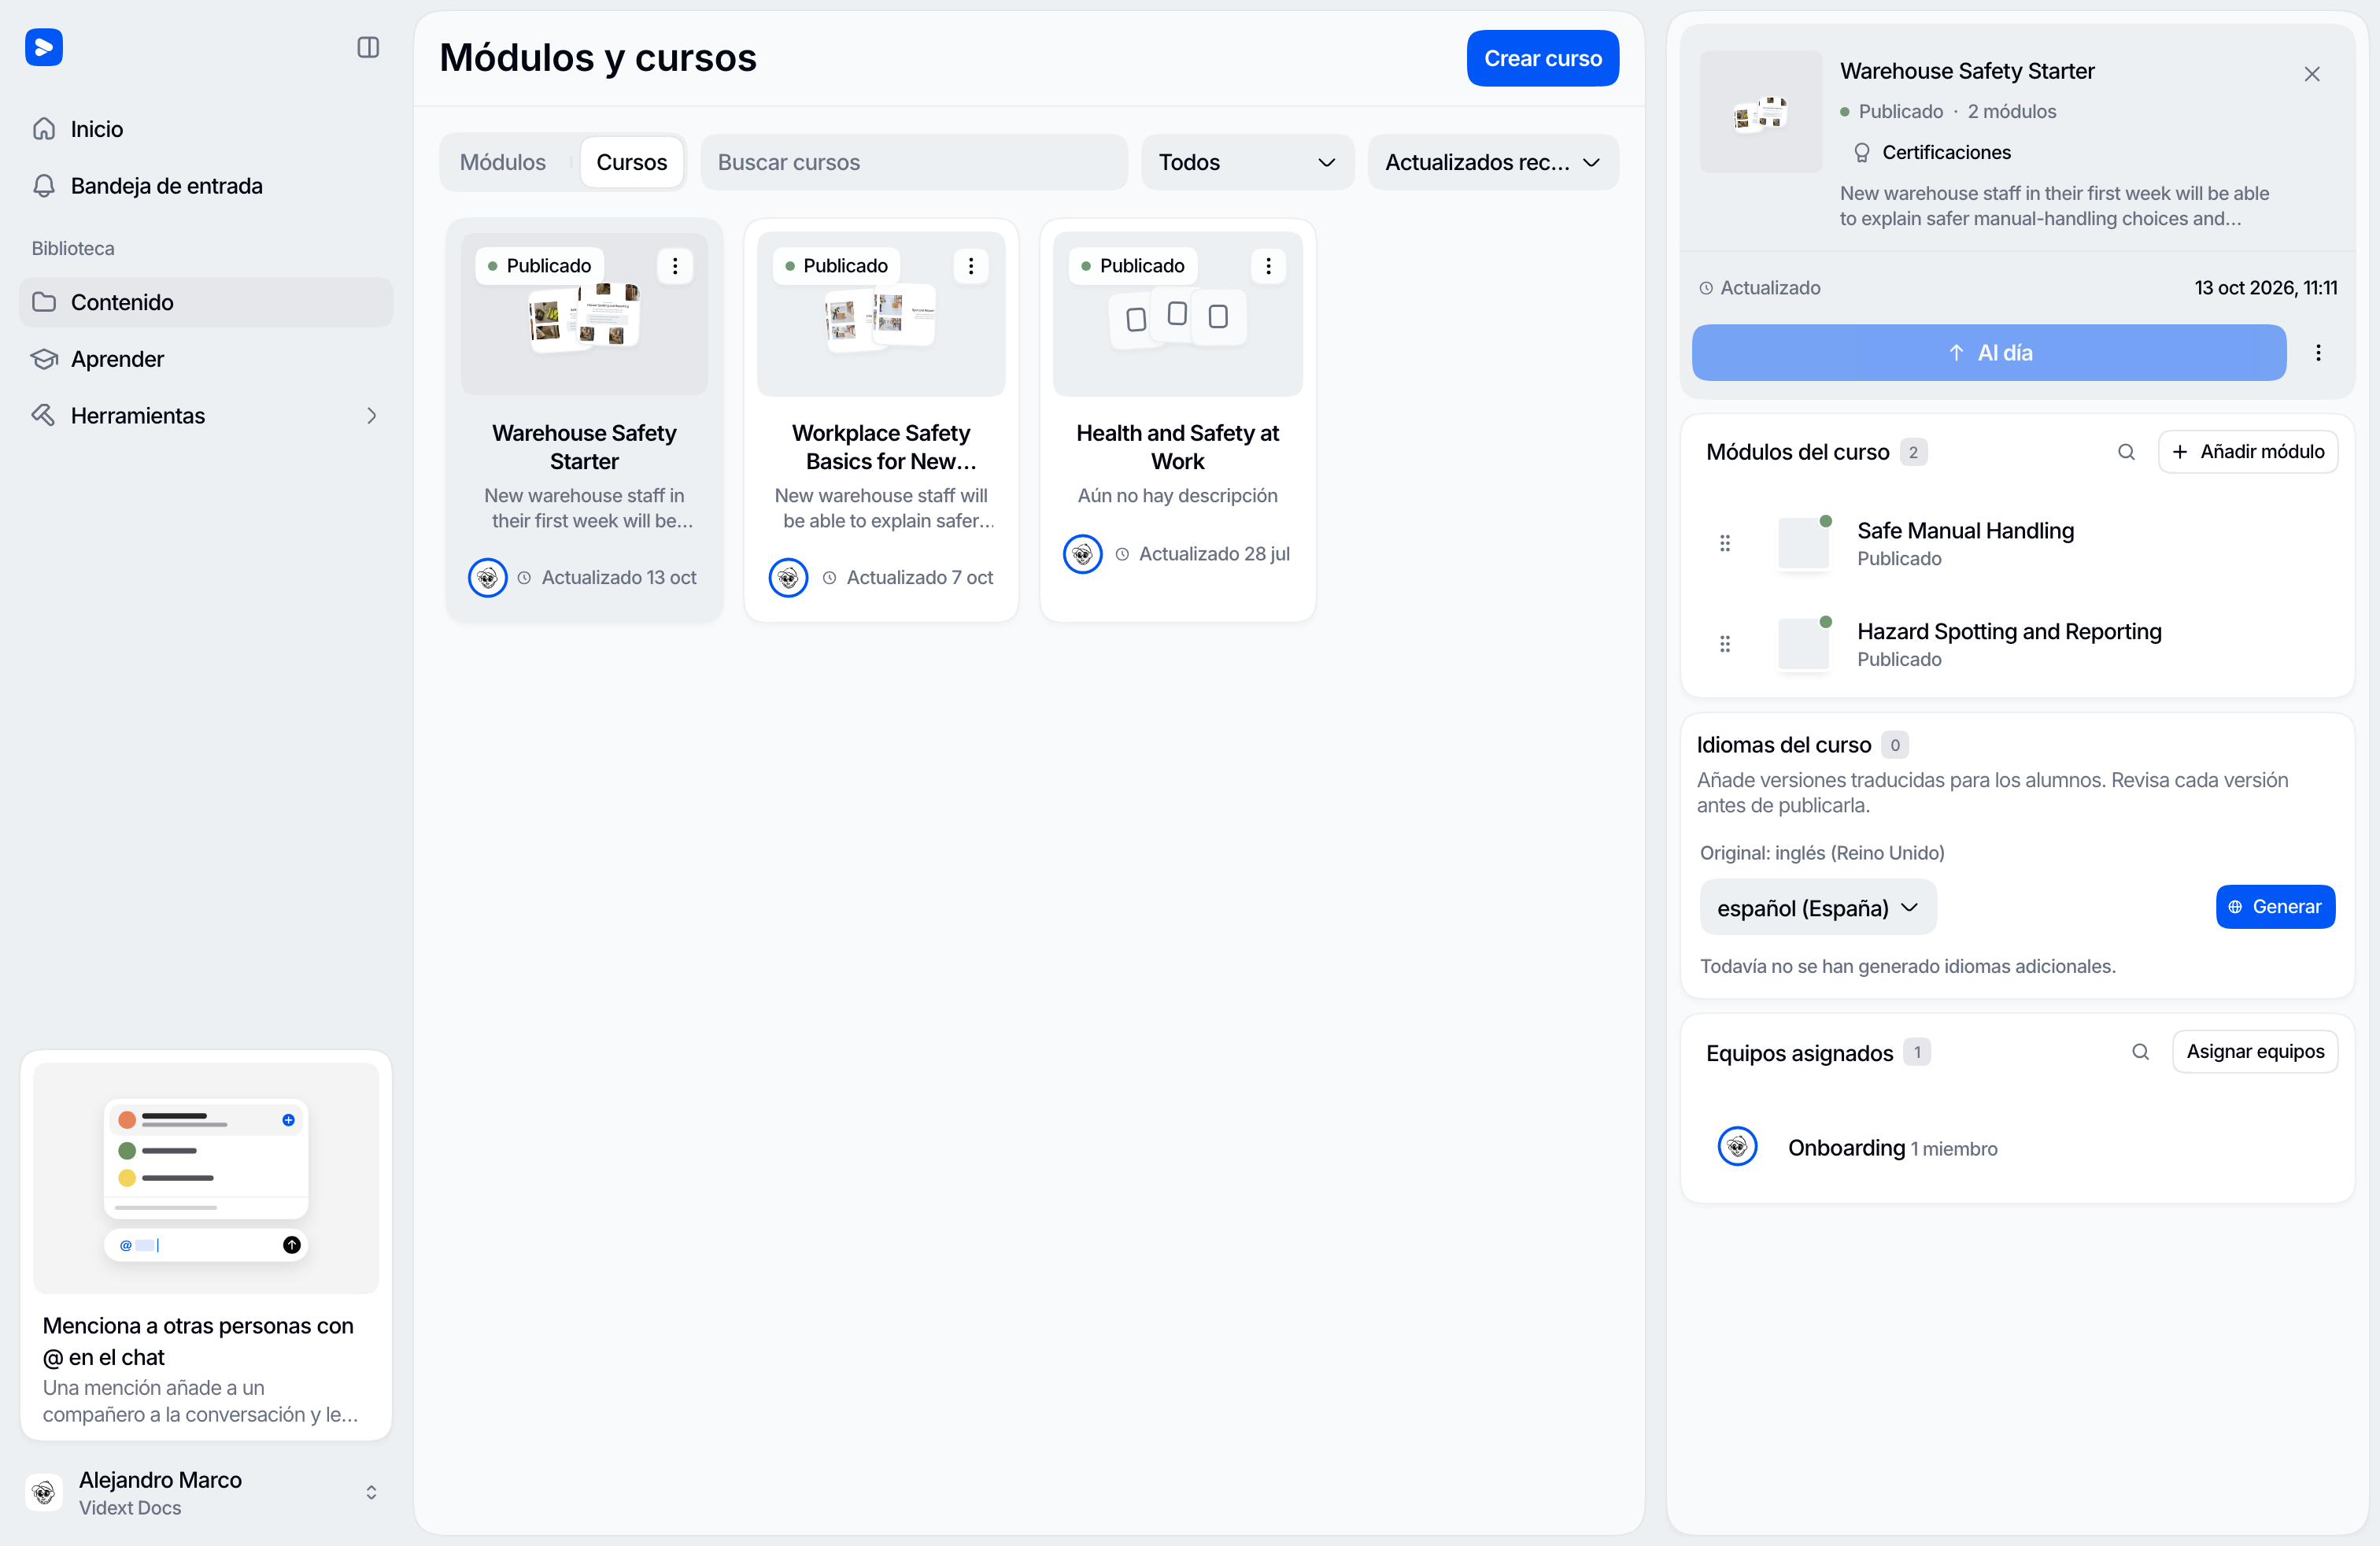
Task: Click the Alejandro Marco profile avatar
Action: 44,1493
